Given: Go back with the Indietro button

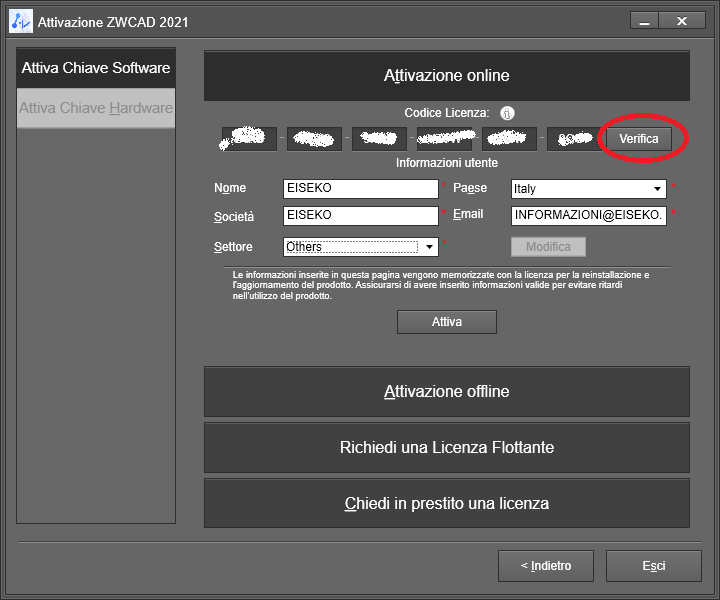Looking at the screenshot, I should click(546, 566).
